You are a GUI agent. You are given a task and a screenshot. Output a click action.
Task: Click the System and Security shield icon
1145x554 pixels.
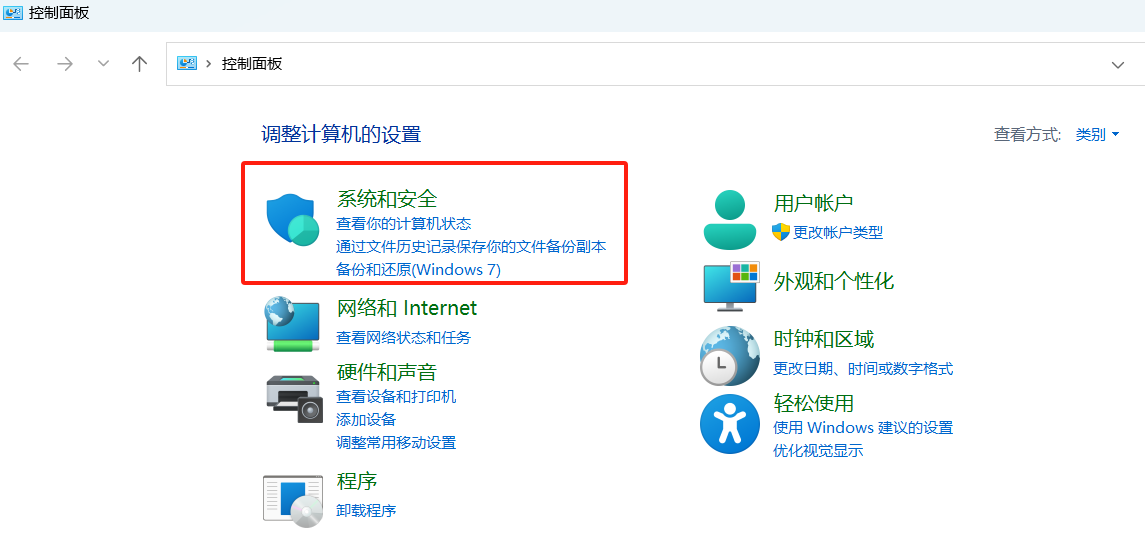292,219
